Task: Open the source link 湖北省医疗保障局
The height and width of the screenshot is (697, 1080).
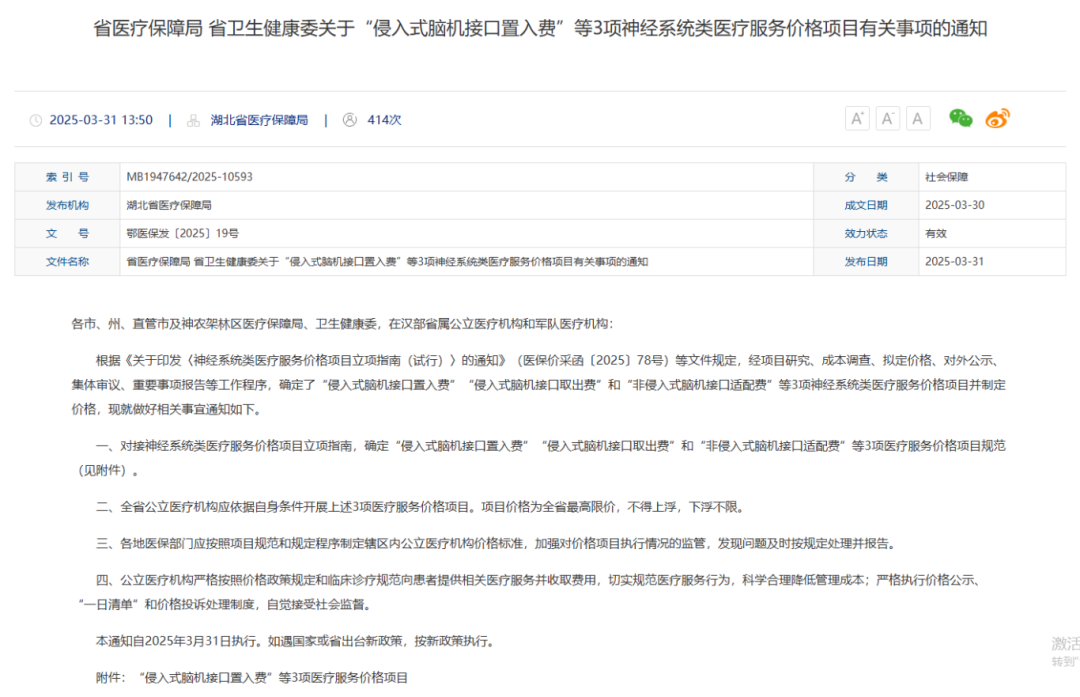Action: click(x=259, y=119)
